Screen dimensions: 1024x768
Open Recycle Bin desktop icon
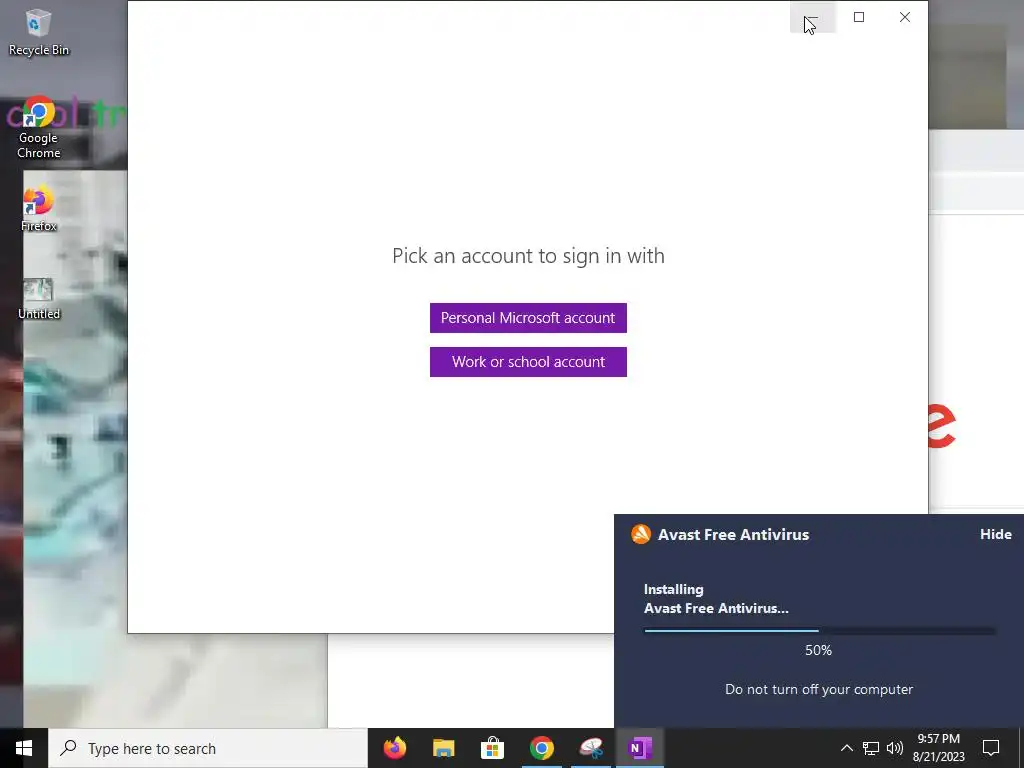pos(38,33)
